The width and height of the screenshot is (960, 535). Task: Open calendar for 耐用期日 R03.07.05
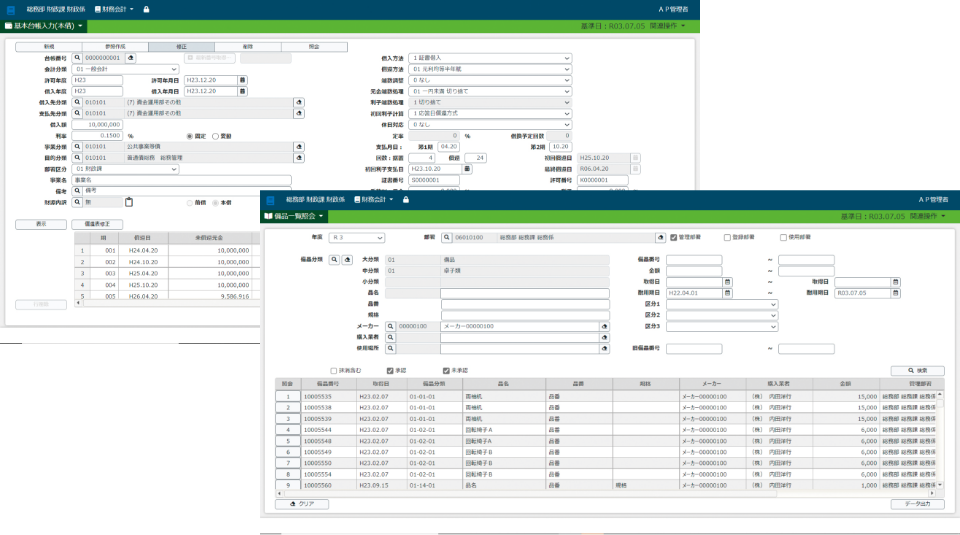click(895, 293)
